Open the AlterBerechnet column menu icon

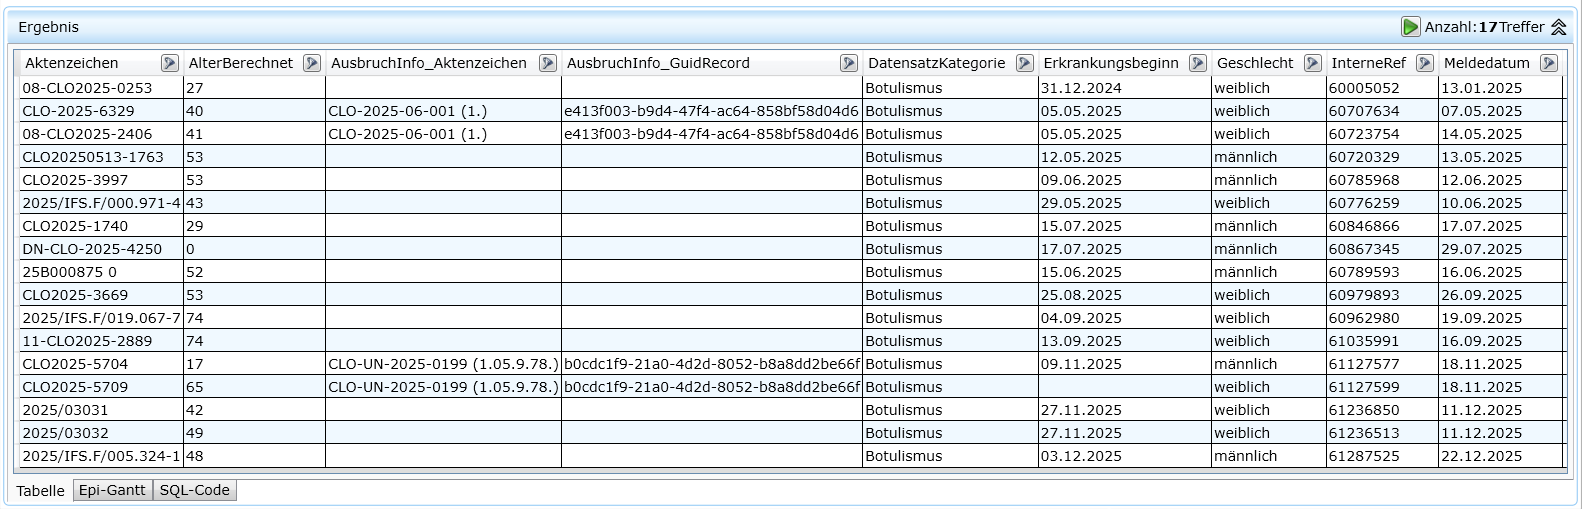pyautogui.click(x=312, y=63)
